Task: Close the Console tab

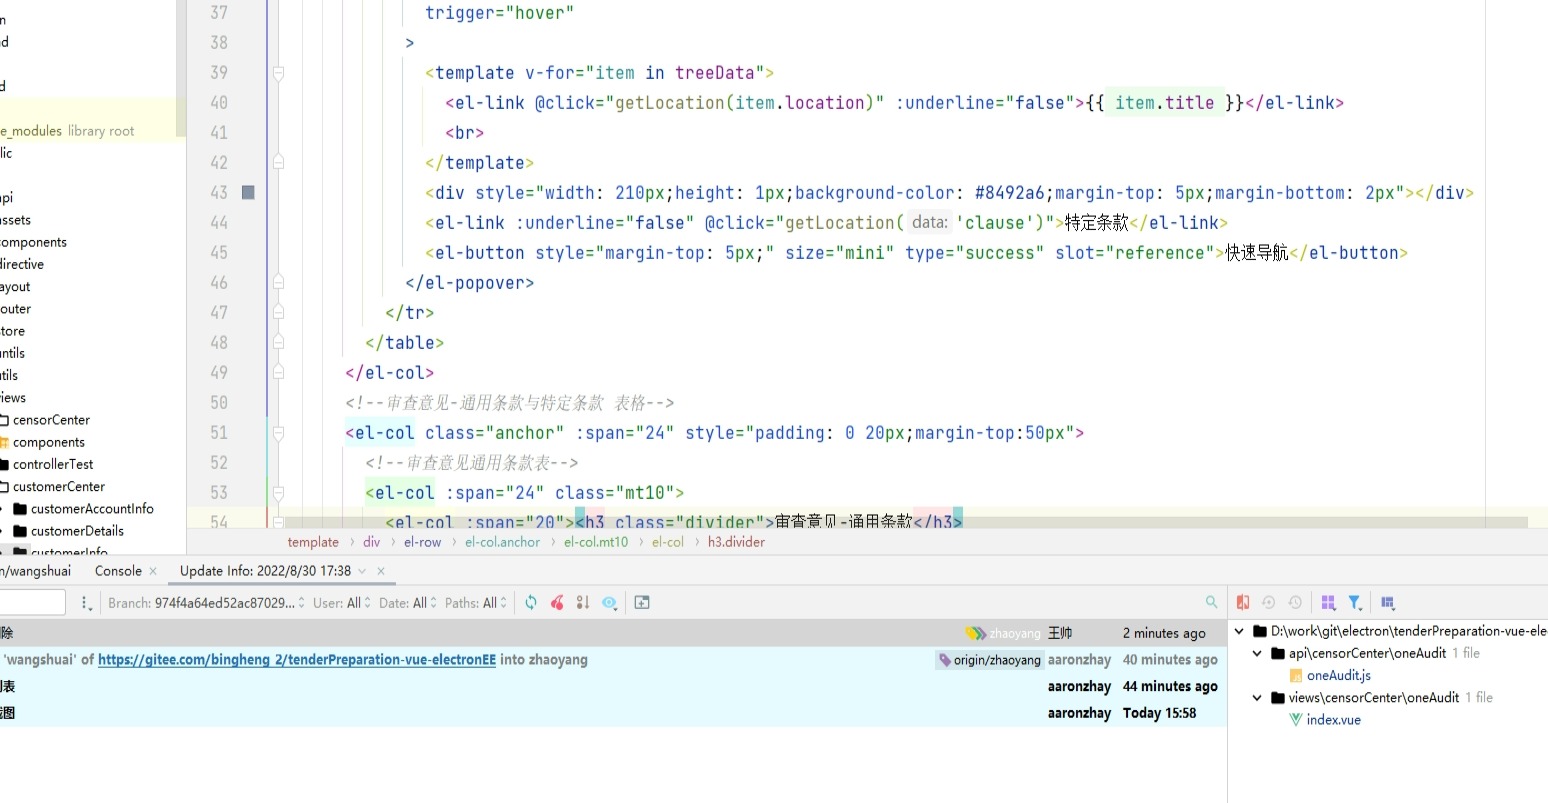Action: [x=153, y=571]
